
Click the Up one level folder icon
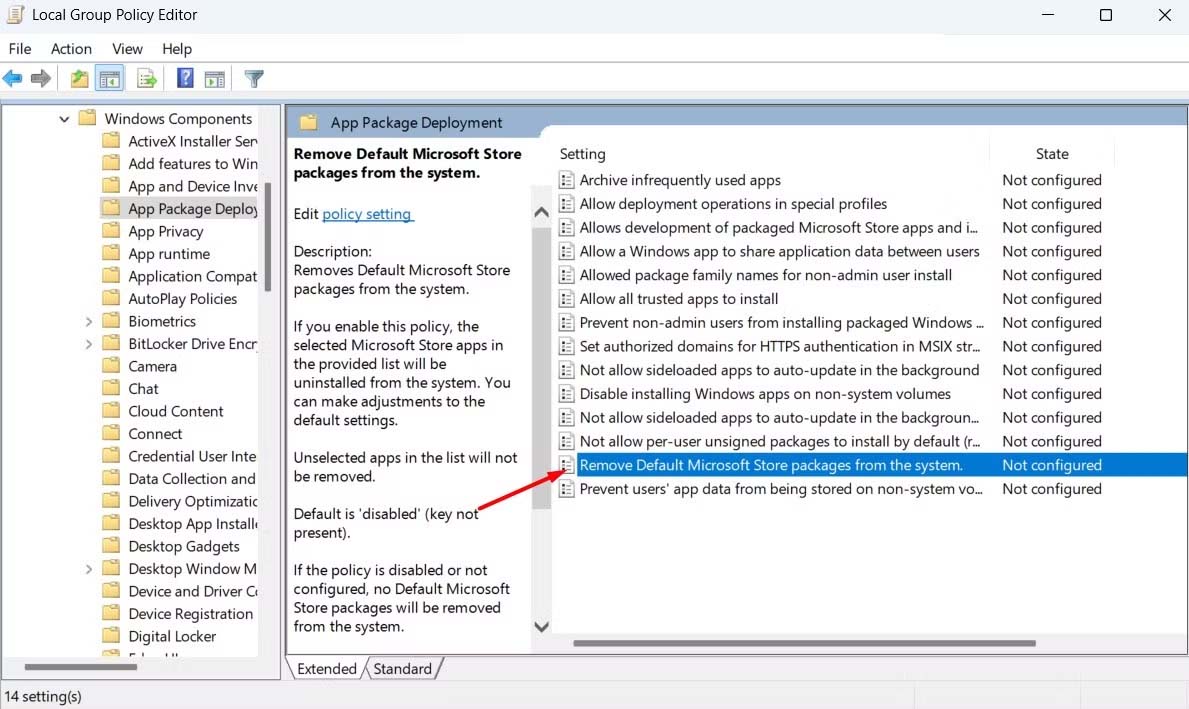pos(79,78)
